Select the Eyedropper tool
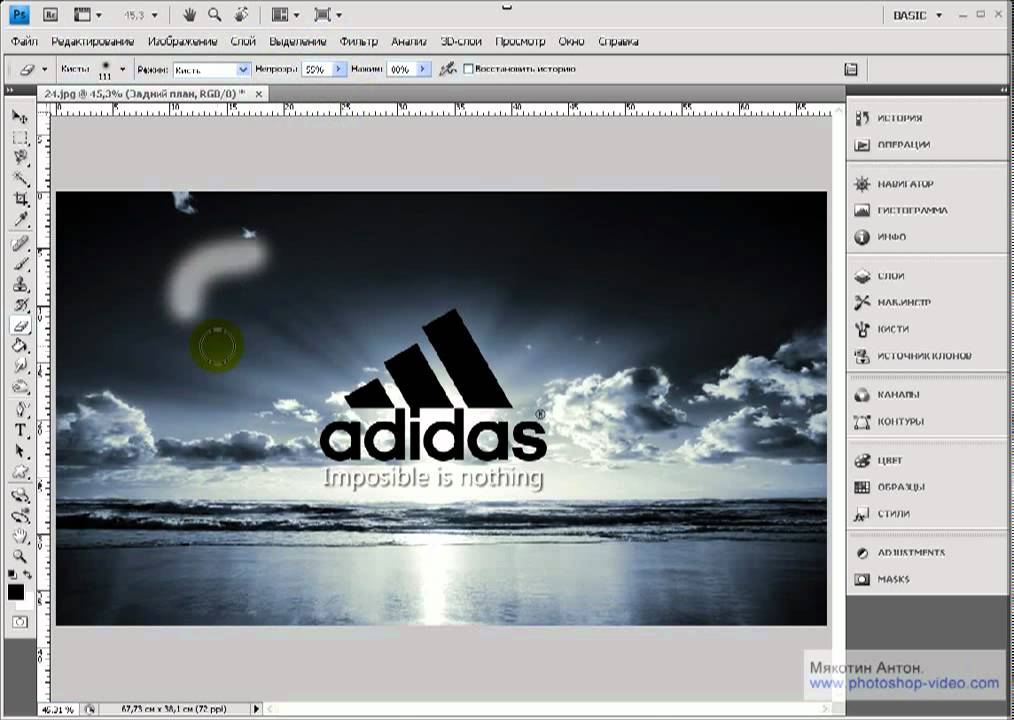Viewport: 1014px width, 720px height. click(20, 220)
